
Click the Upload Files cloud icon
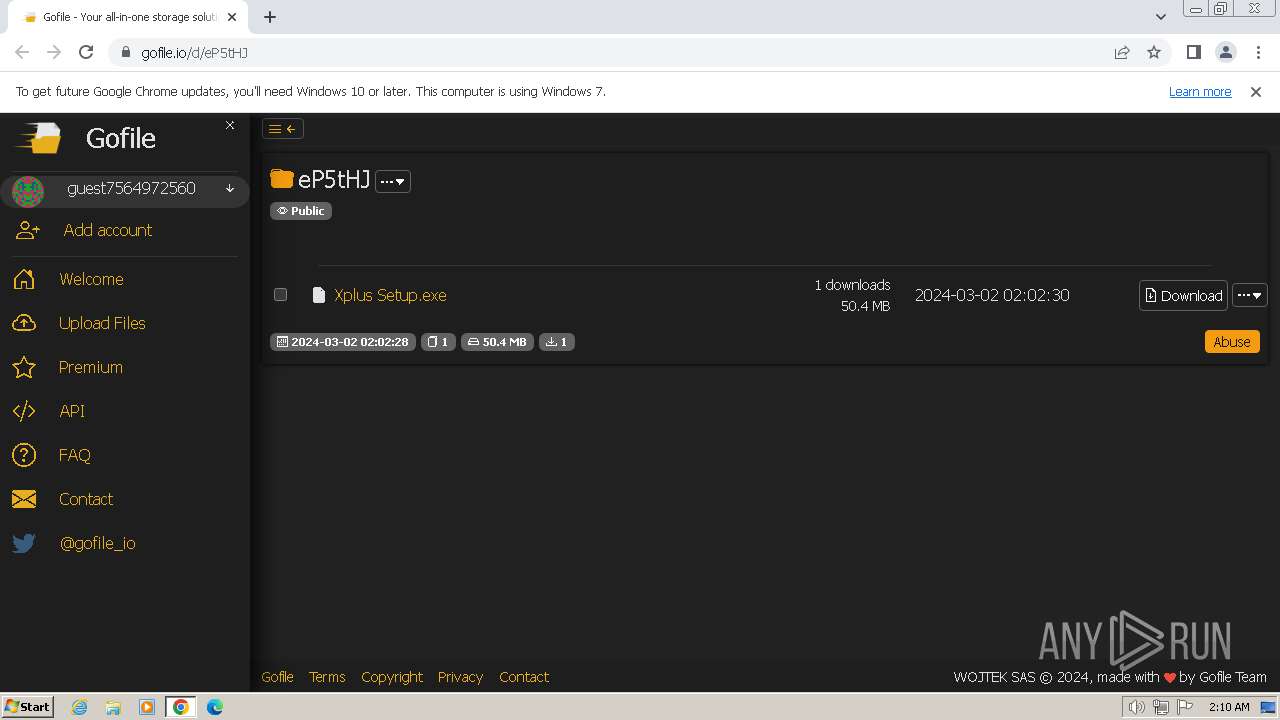(x=24, y=323)
